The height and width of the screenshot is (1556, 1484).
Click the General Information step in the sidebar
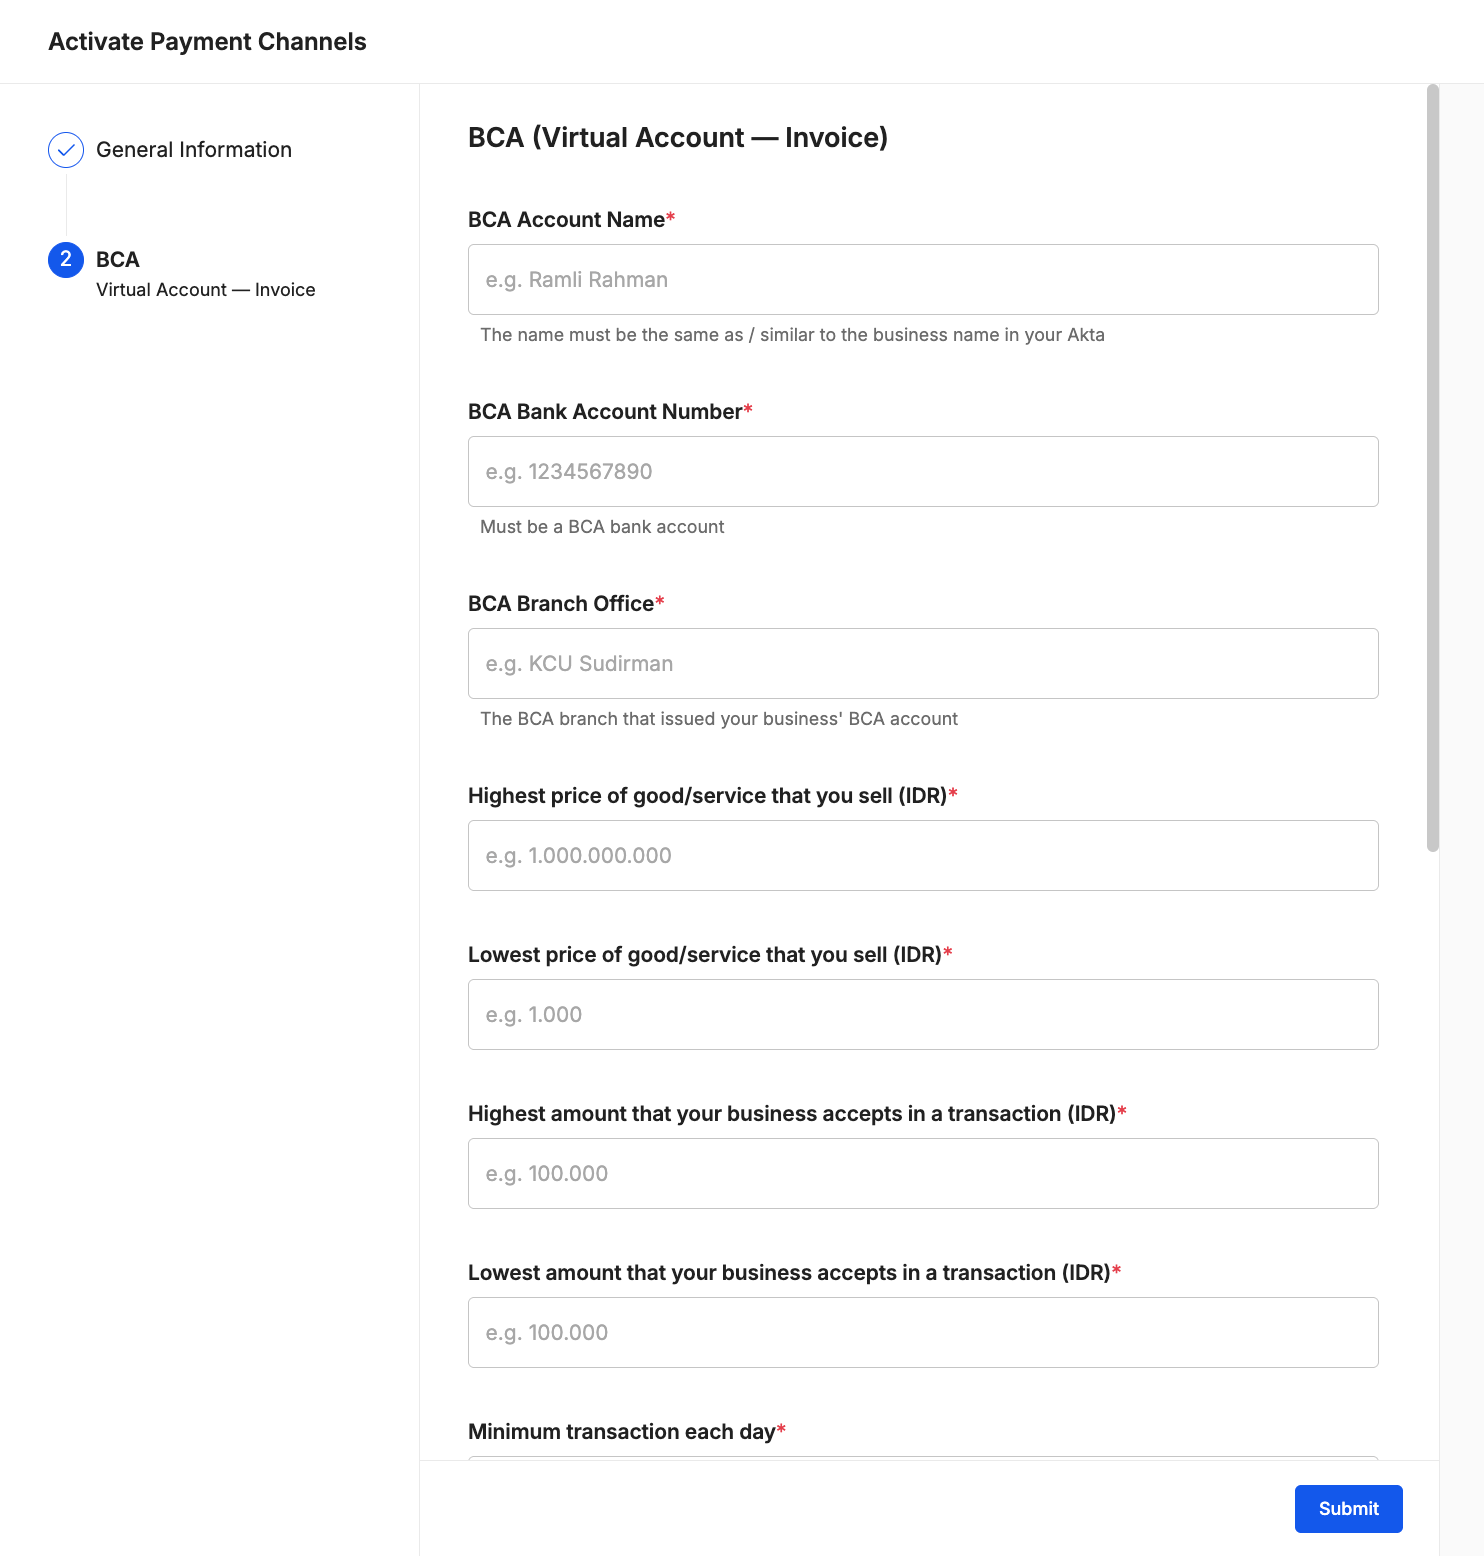(193, 149)
